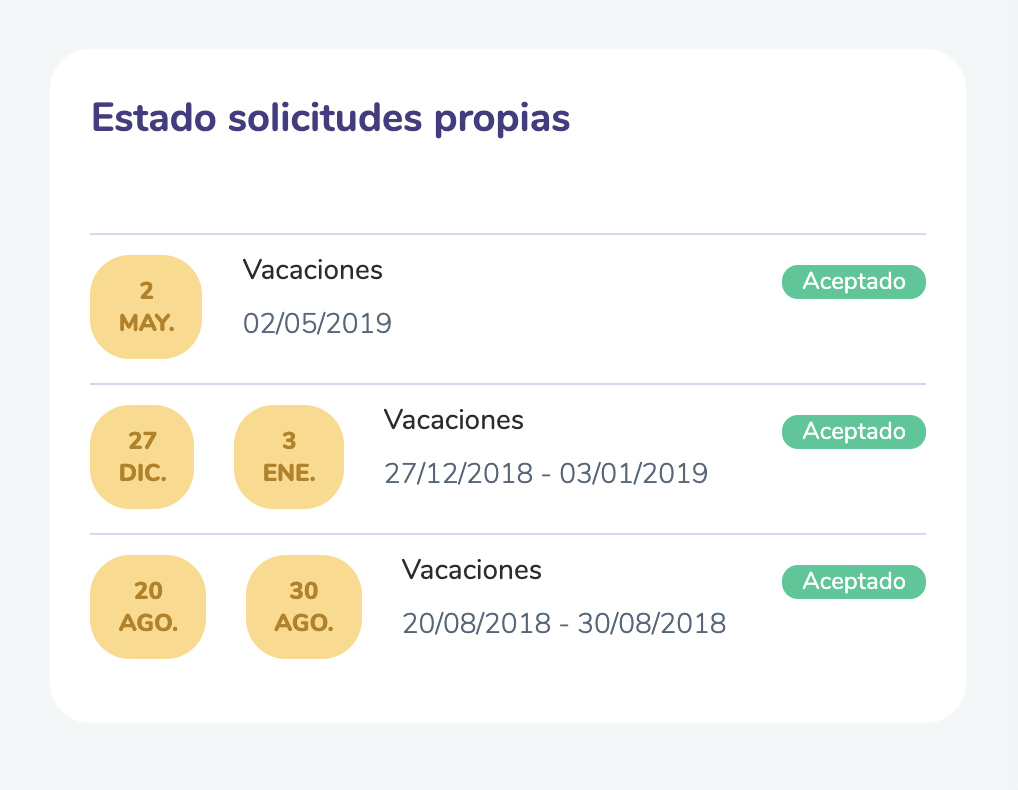This screenshot has height=790, width=1018.
Task: Click the divider line above the May request
Action: [508, 234]
